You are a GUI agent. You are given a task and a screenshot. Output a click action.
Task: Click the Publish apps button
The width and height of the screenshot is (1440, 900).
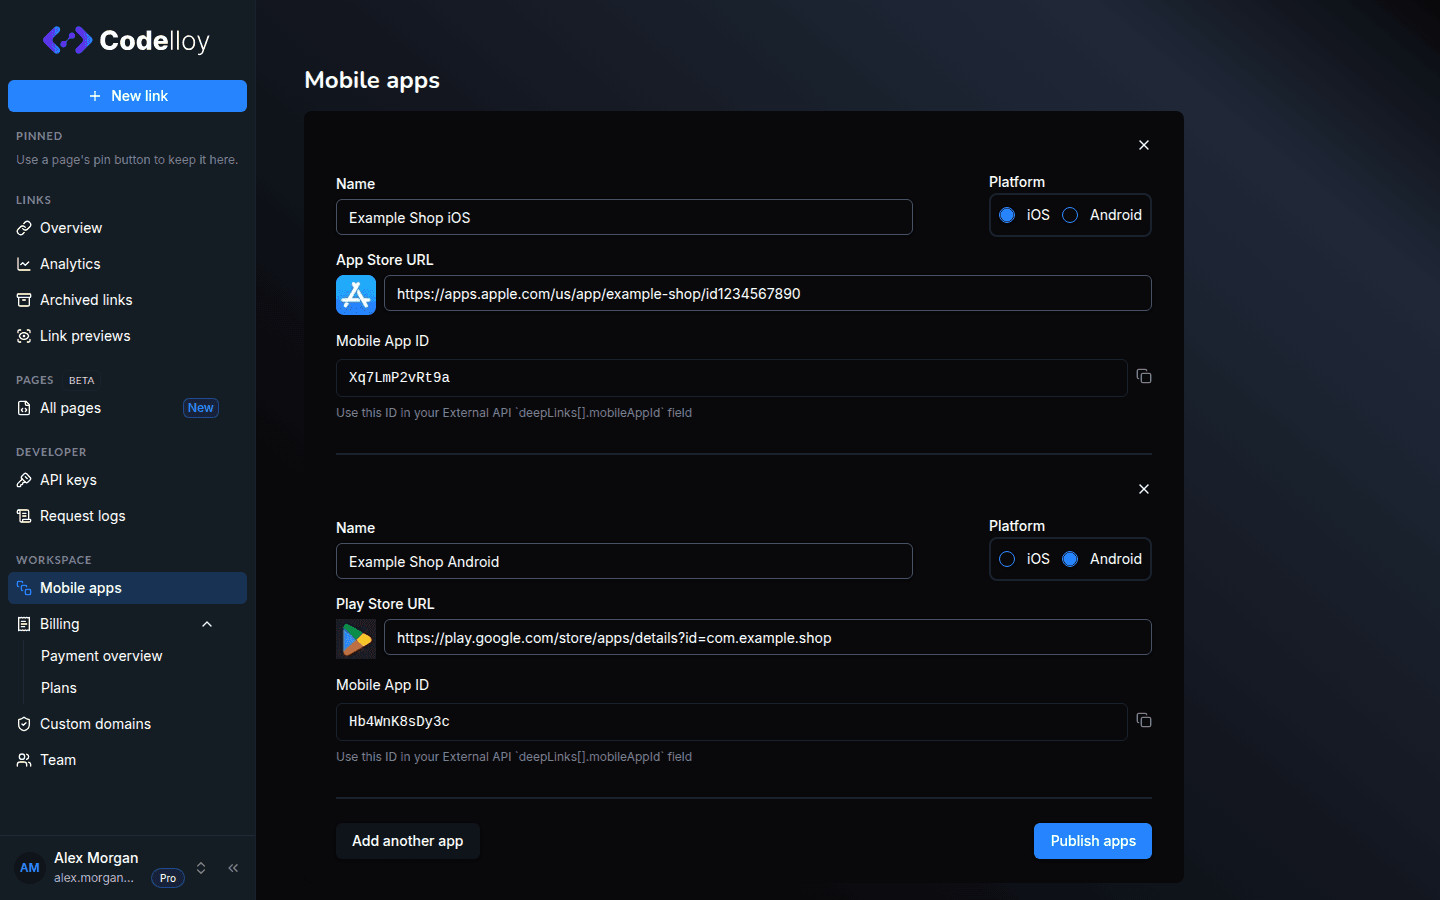(1093, 841)
